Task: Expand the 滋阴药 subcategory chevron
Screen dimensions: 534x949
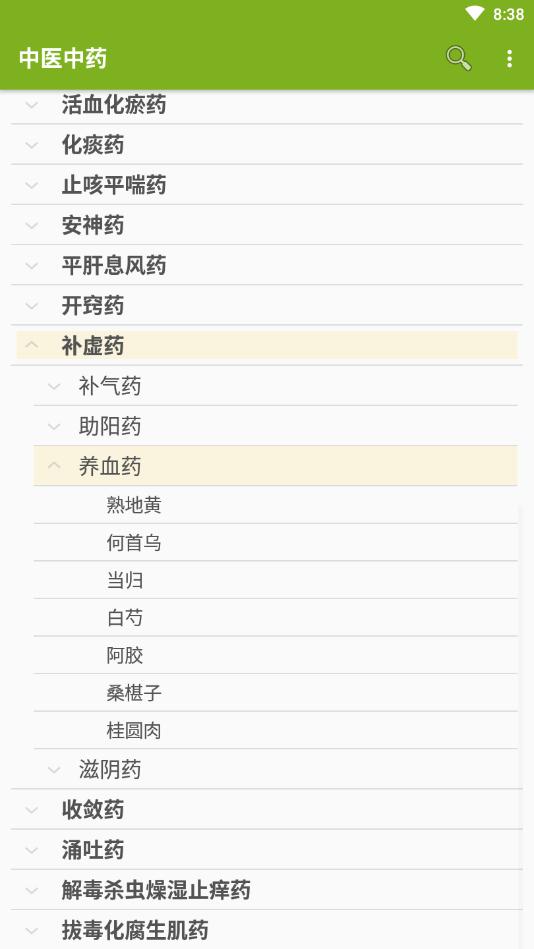Action: coord(54,770)
